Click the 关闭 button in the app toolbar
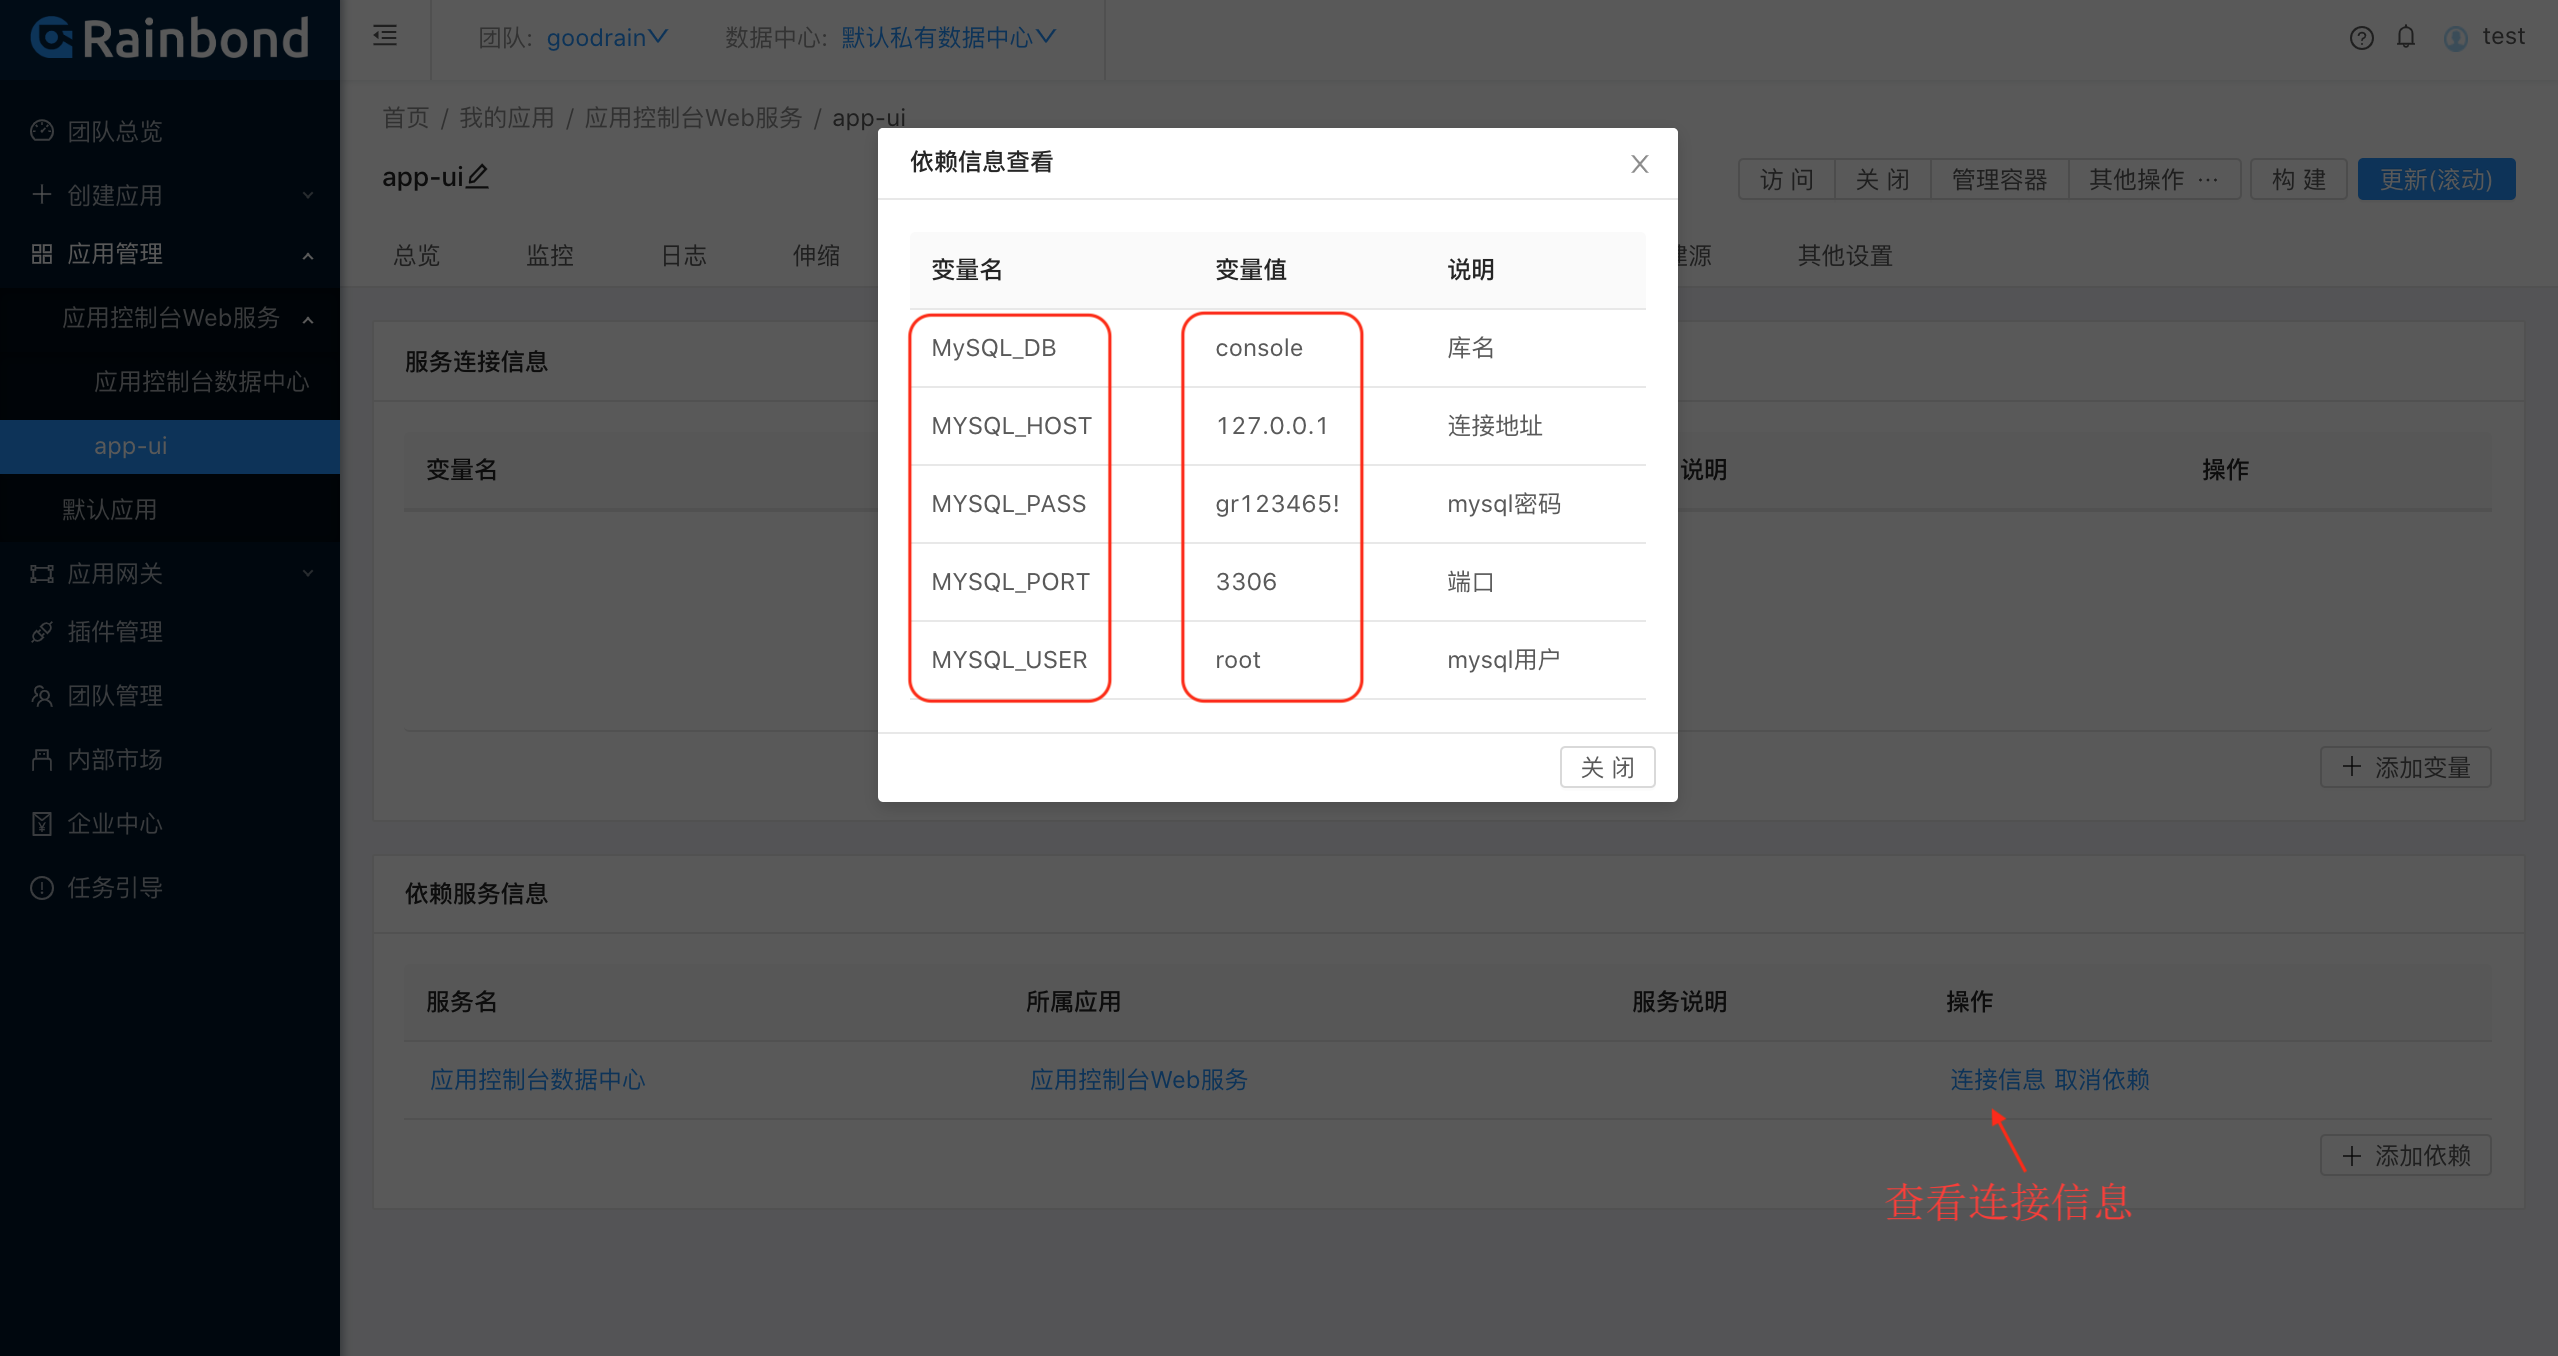2558x1356 pixels. tap(1882, 180)
